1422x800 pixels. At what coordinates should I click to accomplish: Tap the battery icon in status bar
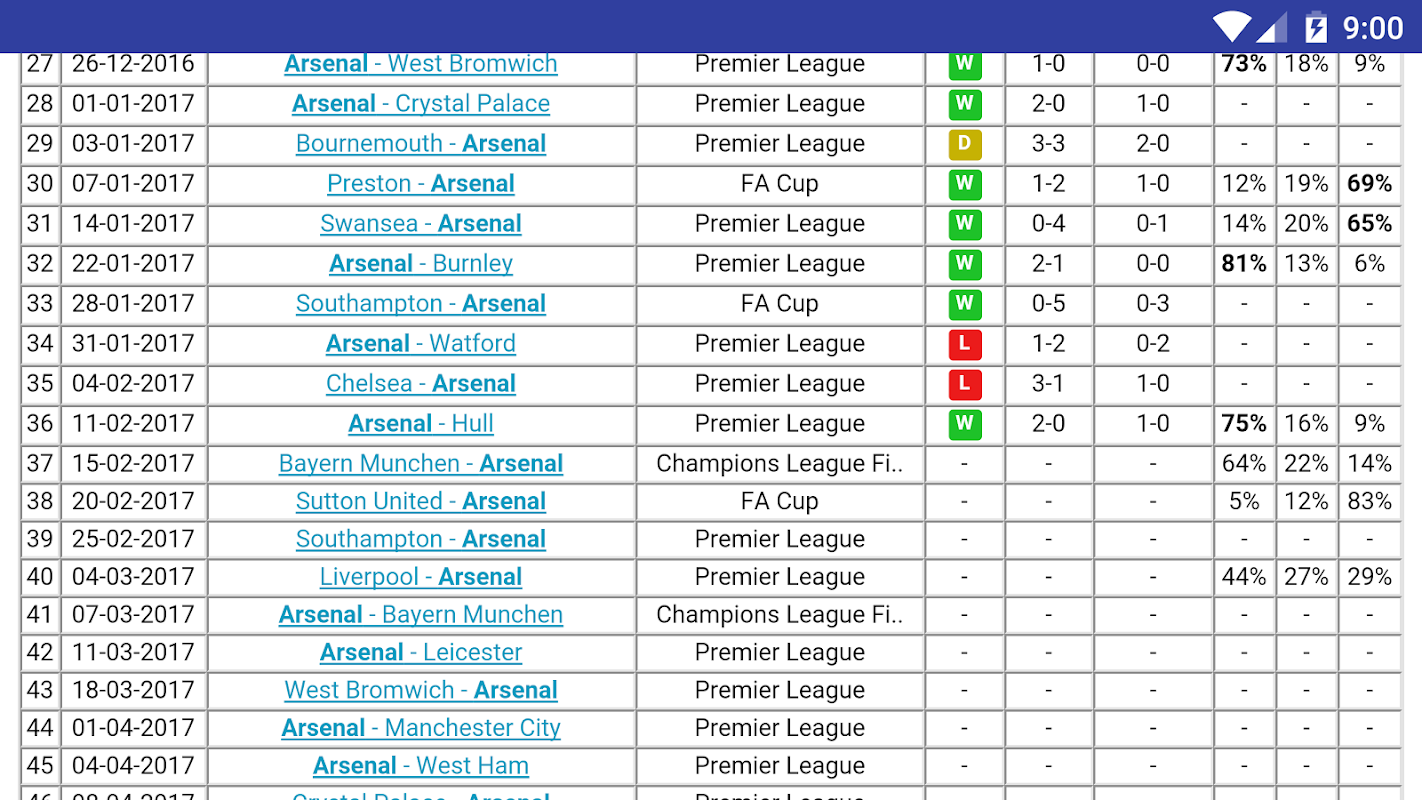1315,27
